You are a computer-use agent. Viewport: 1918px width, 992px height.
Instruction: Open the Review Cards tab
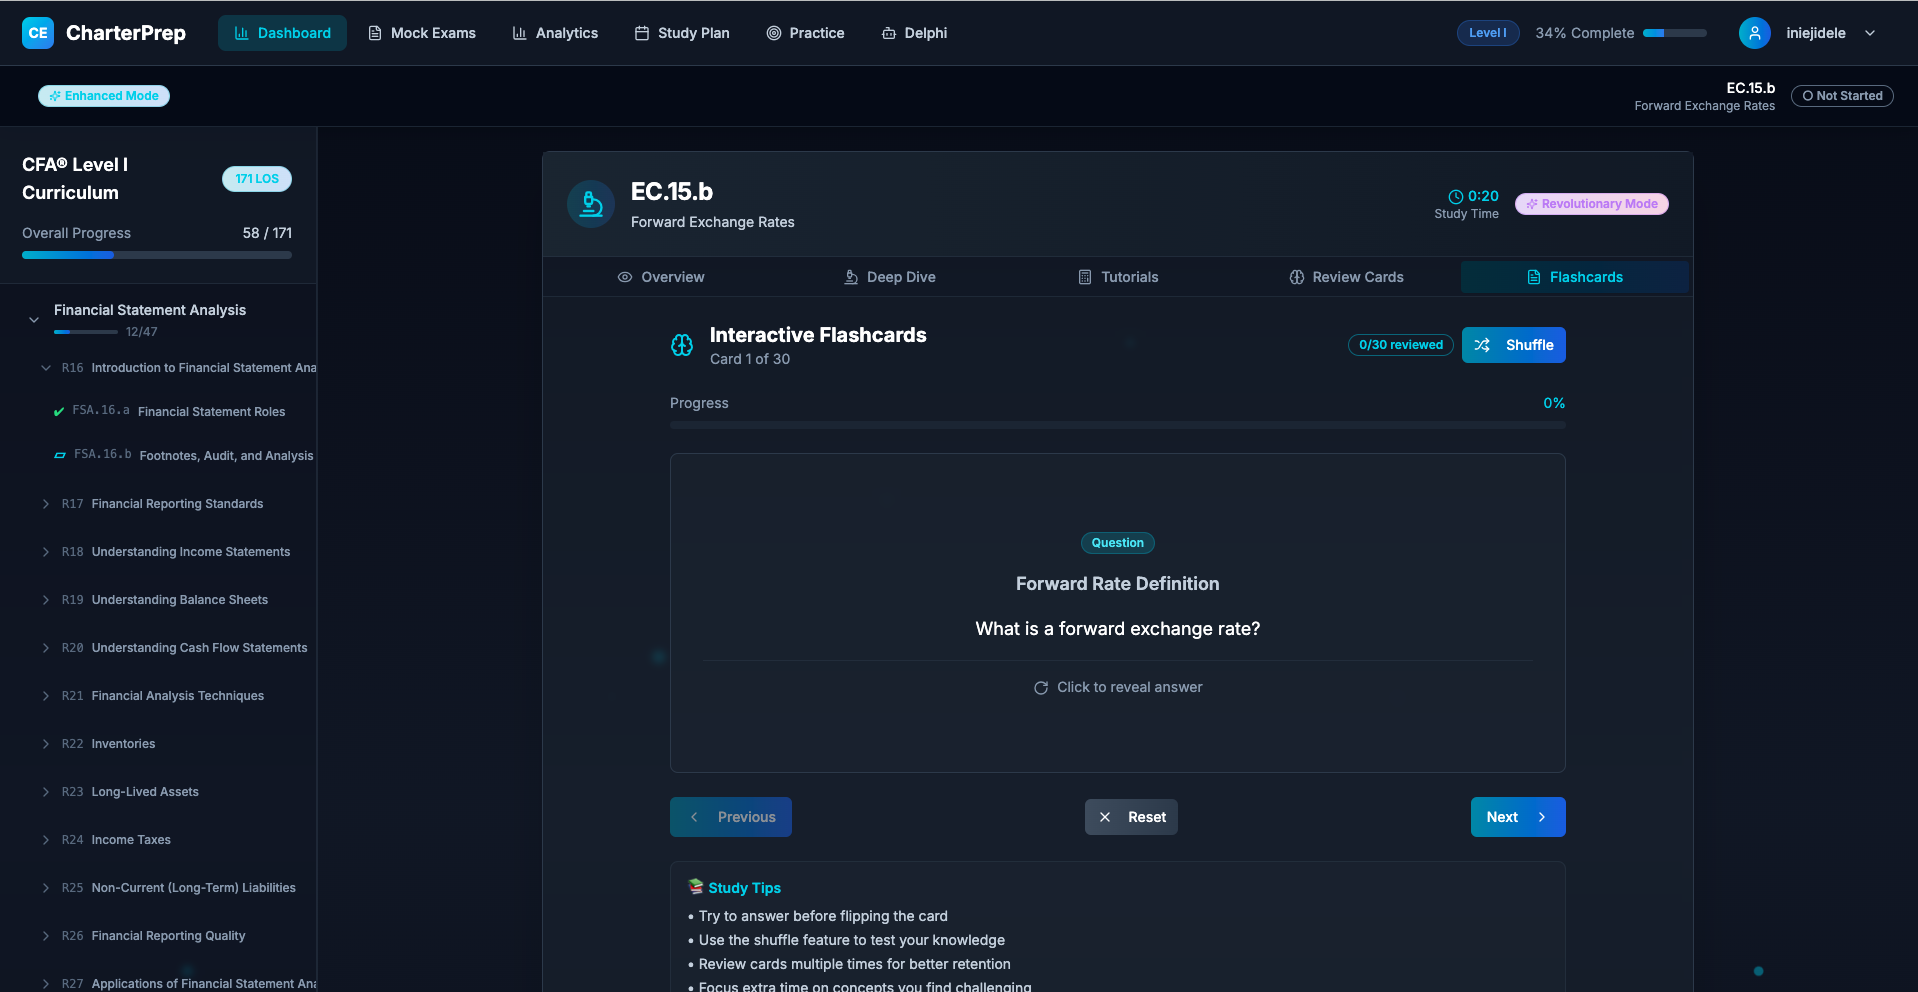pyautogui.click(x=1346, y=277)
